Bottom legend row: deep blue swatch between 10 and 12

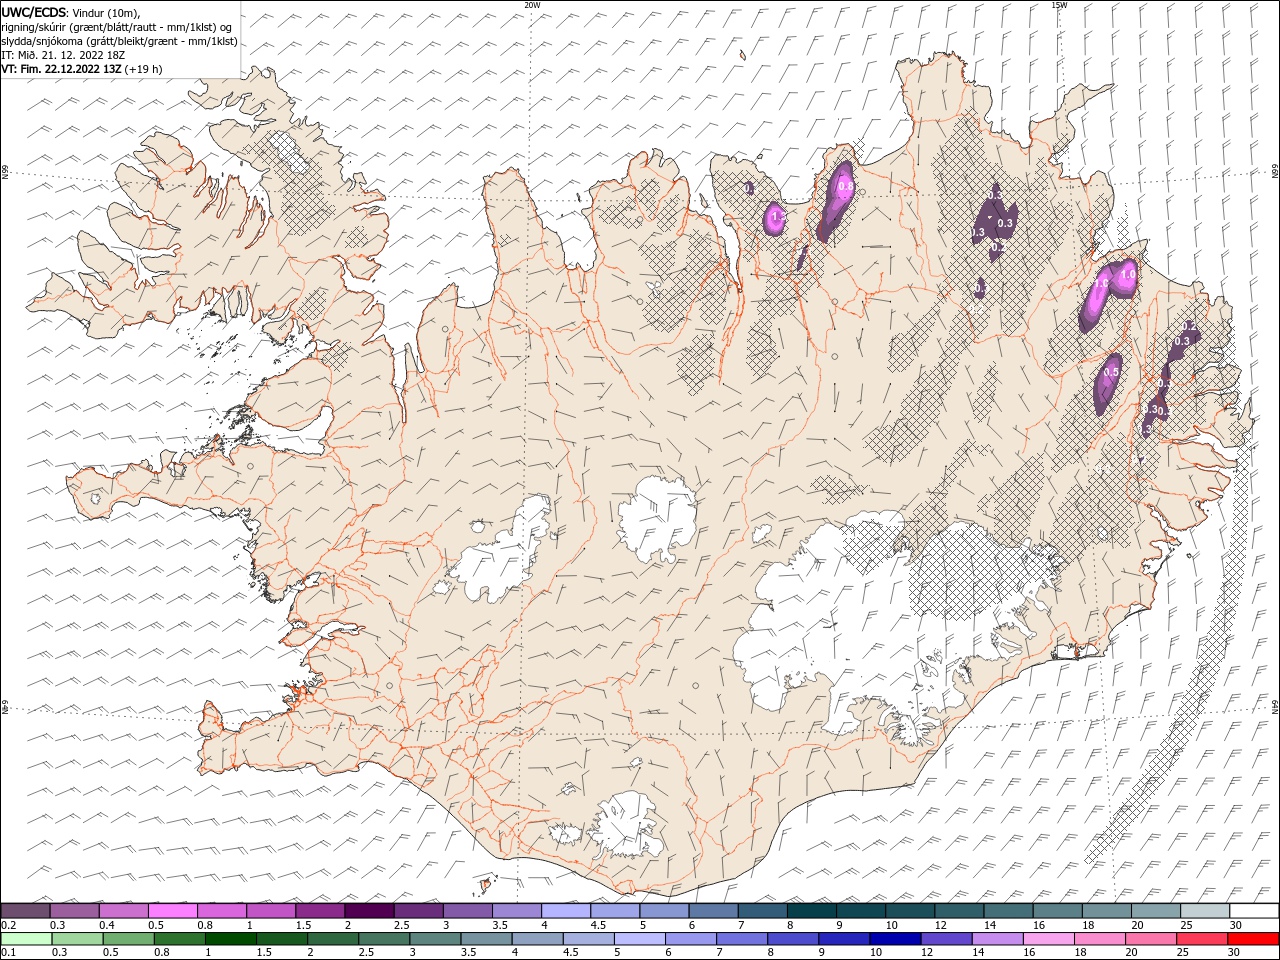click(x=896, y=938)
